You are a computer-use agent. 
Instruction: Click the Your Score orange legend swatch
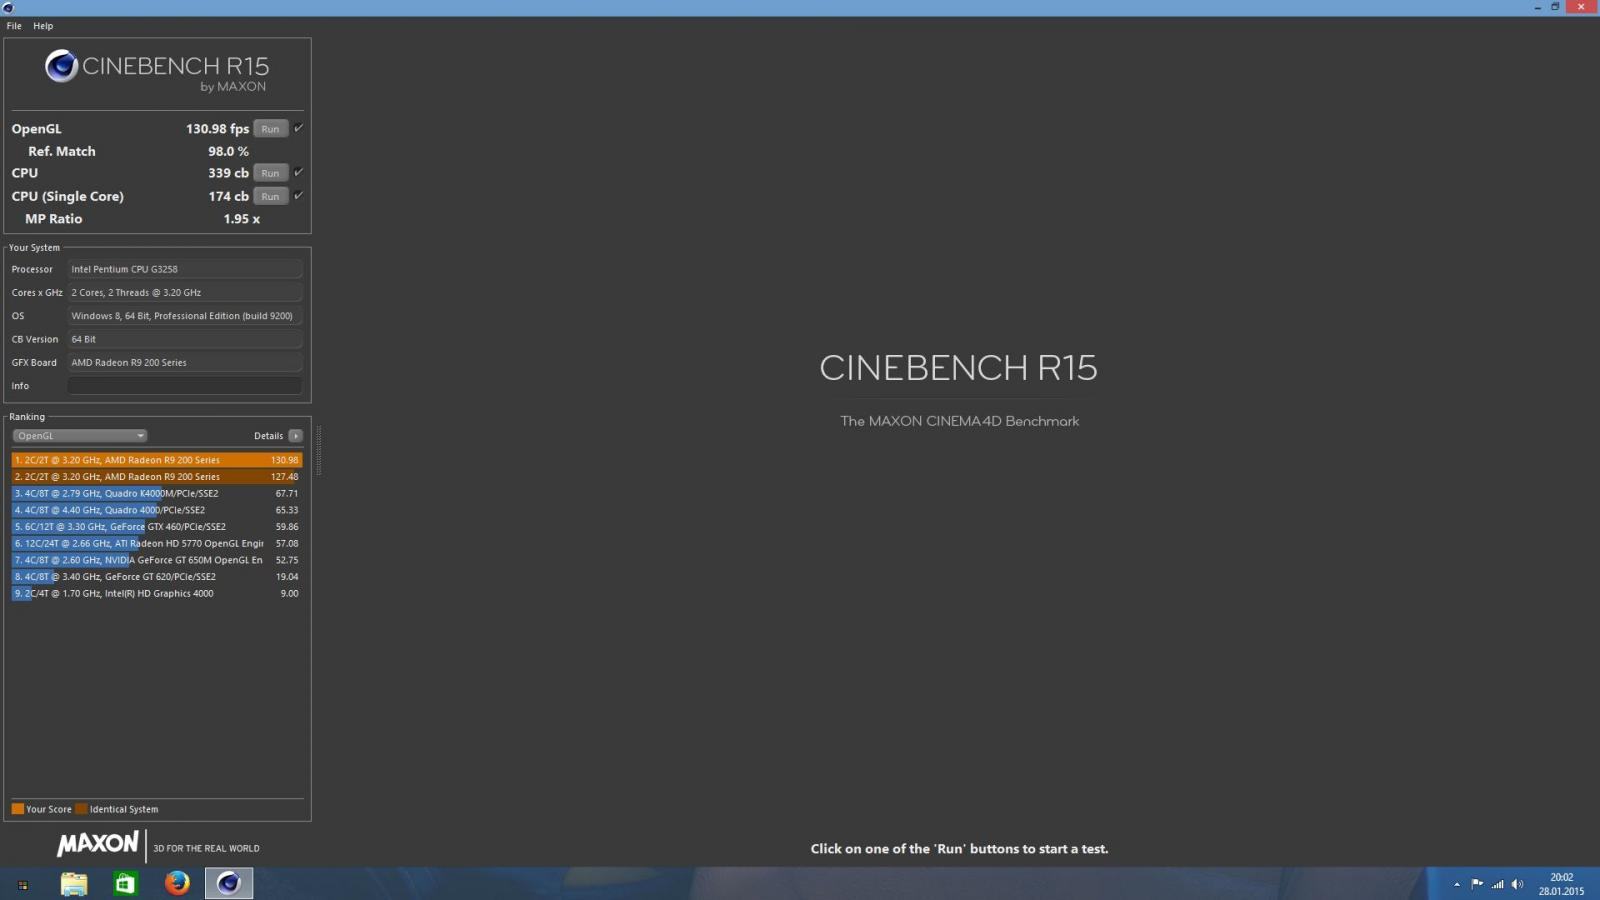click(17, 809)
